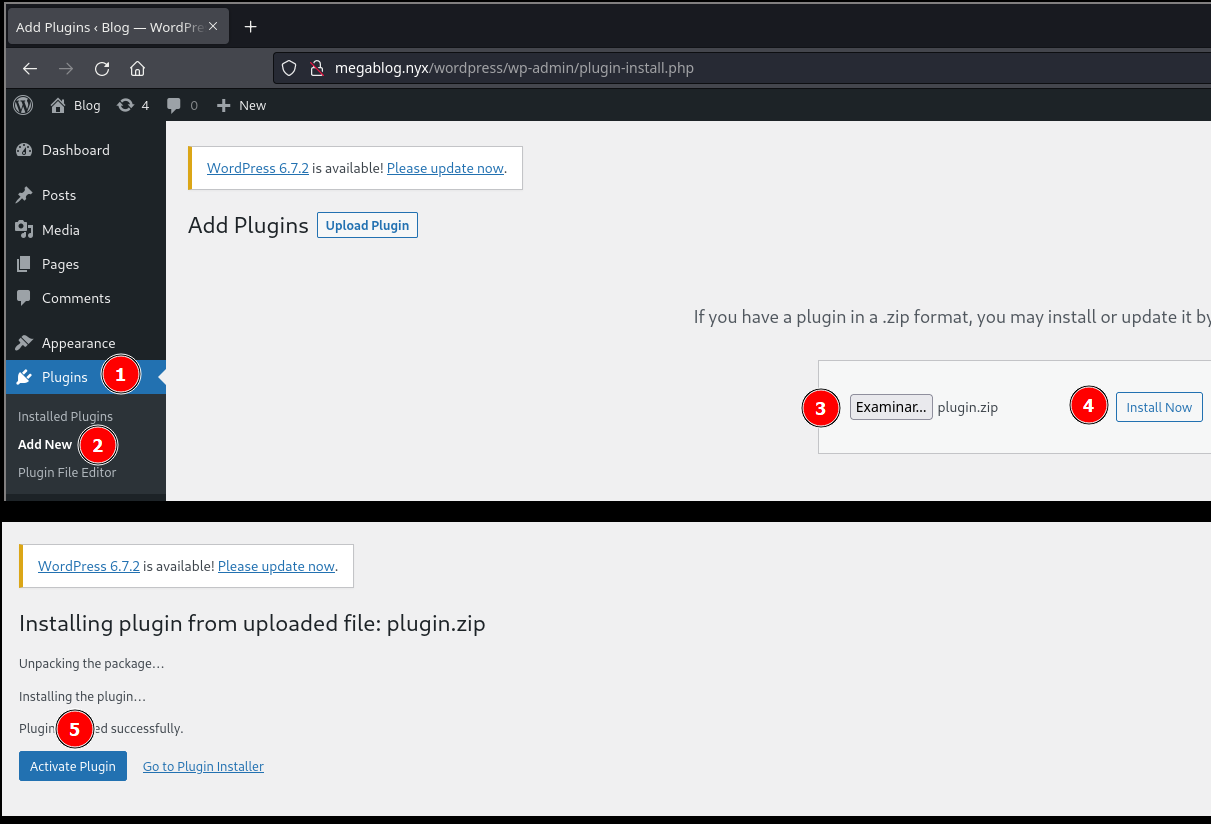Viewport: 1211px width, 824px height.
Task: Click the browser home icon
Action: (x=138, y=69)
